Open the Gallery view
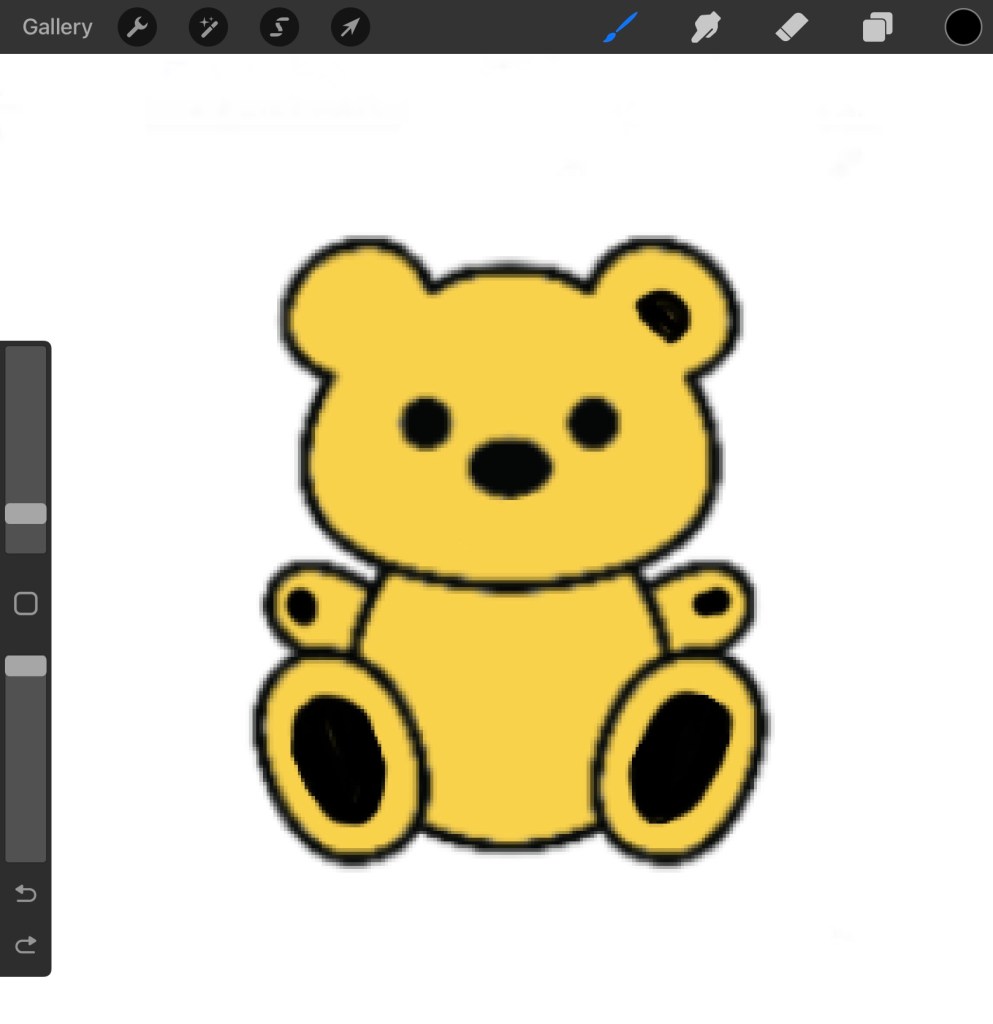Viewport: 993px width, 1024px height. 57,27
